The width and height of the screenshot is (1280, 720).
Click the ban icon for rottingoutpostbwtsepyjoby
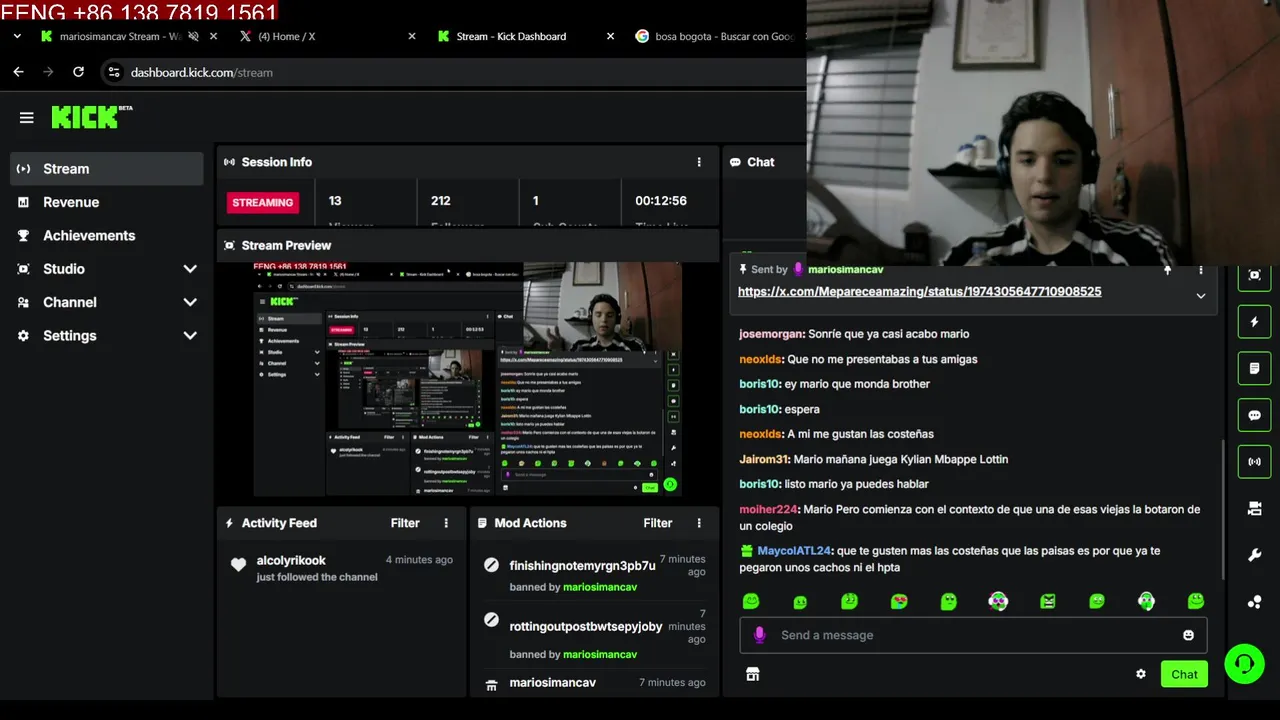(491, 620)
